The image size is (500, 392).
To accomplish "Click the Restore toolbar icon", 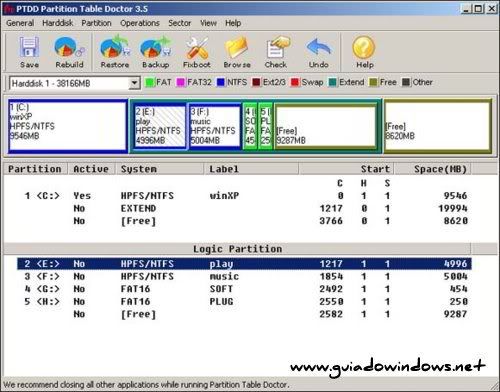I will (115, 47).
